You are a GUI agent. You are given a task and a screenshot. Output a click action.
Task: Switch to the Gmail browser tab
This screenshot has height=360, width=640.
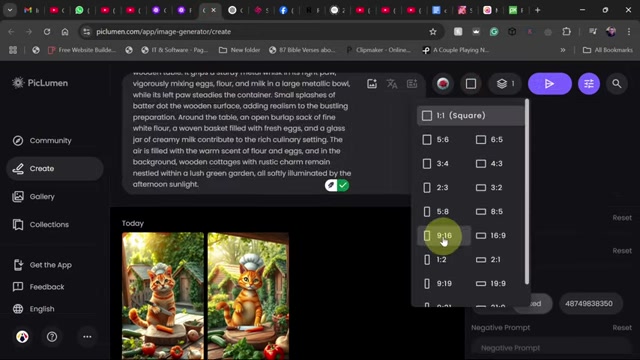(x=31, y=10)
